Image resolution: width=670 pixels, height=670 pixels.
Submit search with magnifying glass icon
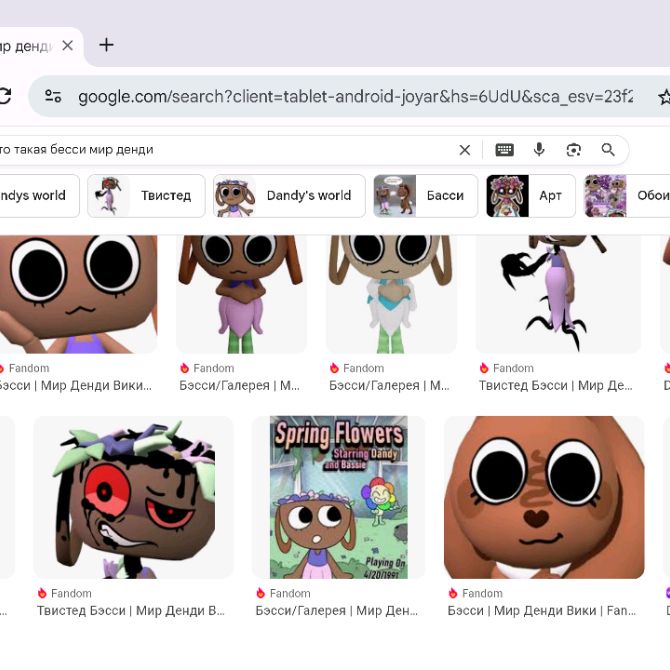[608, 150]
